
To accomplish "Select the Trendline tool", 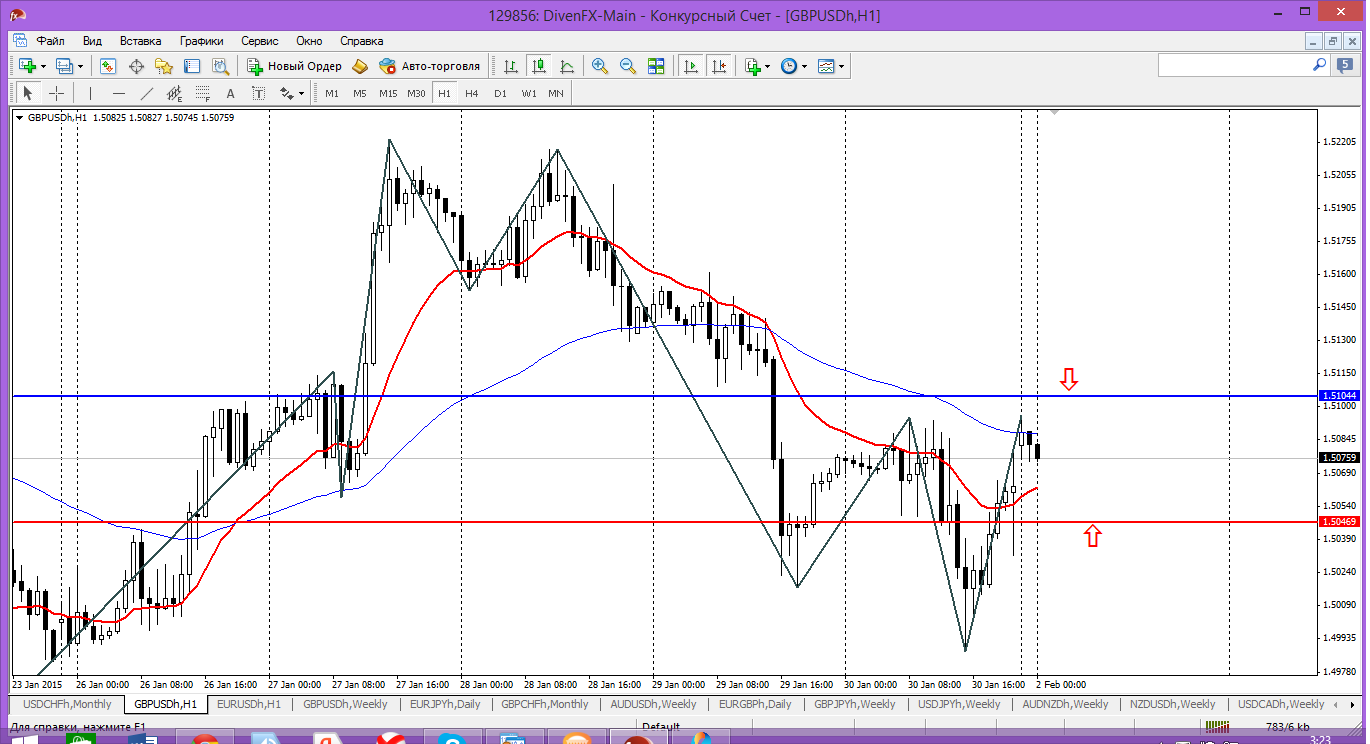I will pos(147,93).
